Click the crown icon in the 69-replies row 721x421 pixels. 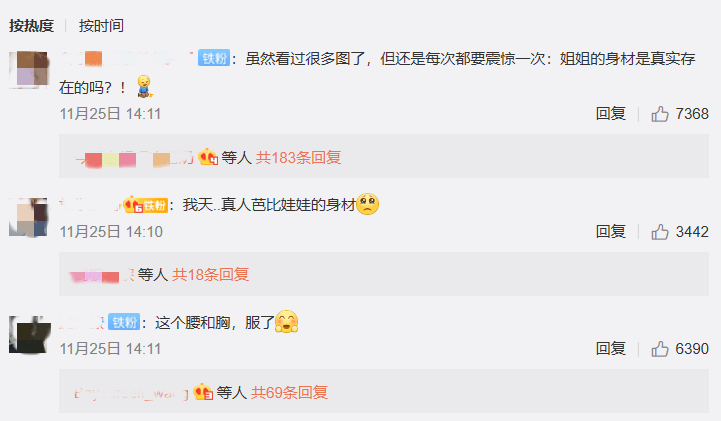click(x=203, y=392)
